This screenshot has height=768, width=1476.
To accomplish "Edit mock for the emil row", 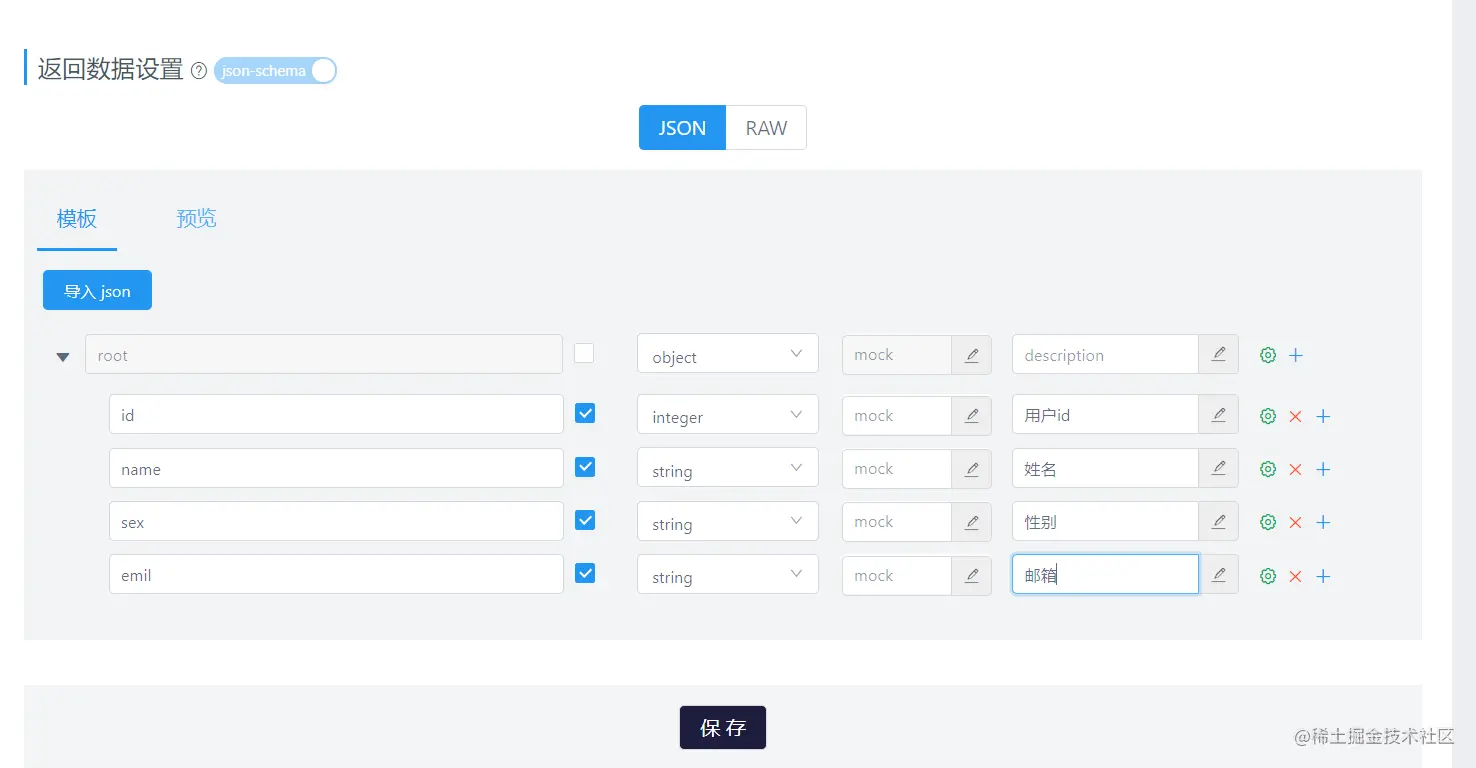I will point(971,576).
